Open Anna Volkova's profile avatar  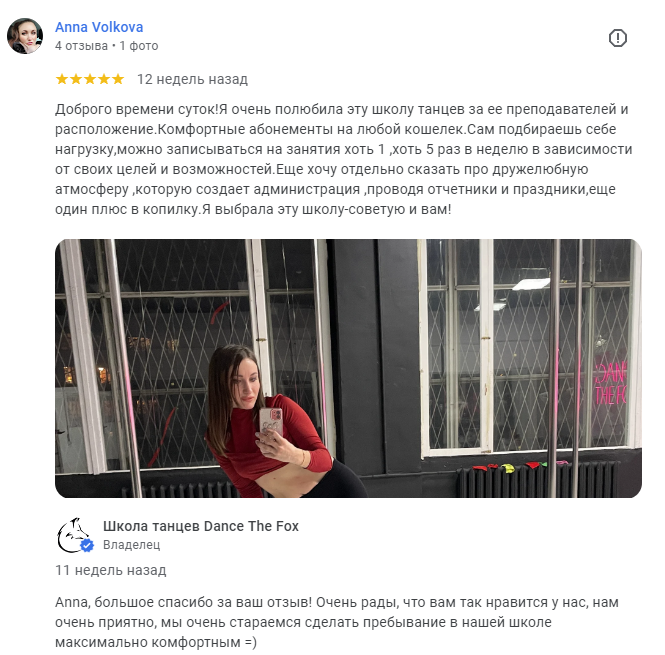point(25,36)
